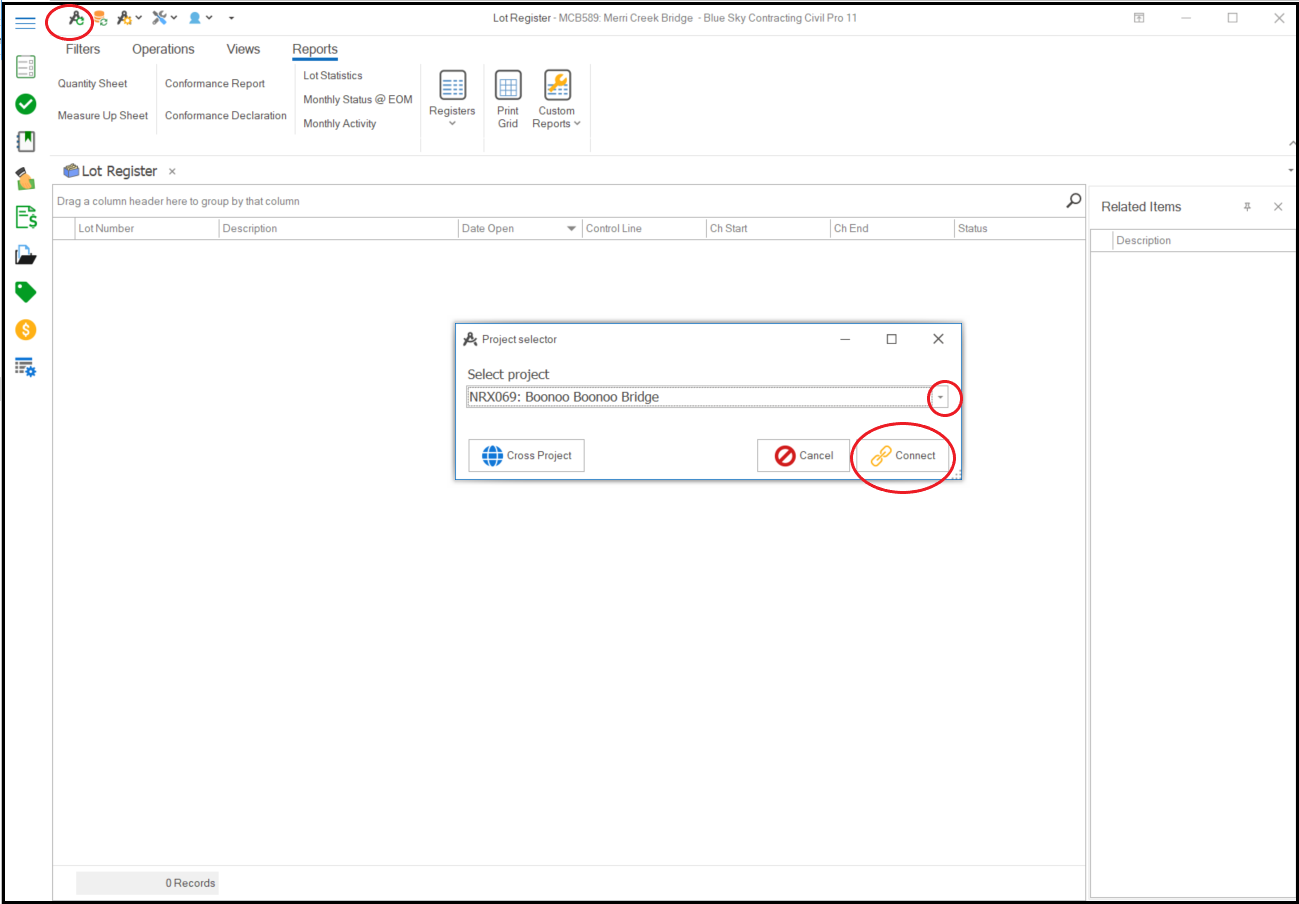Image resolution: width=1299 pixels, height=904 pixels.
Task: Open the Custom Reports dropdown
Action: 556,100
